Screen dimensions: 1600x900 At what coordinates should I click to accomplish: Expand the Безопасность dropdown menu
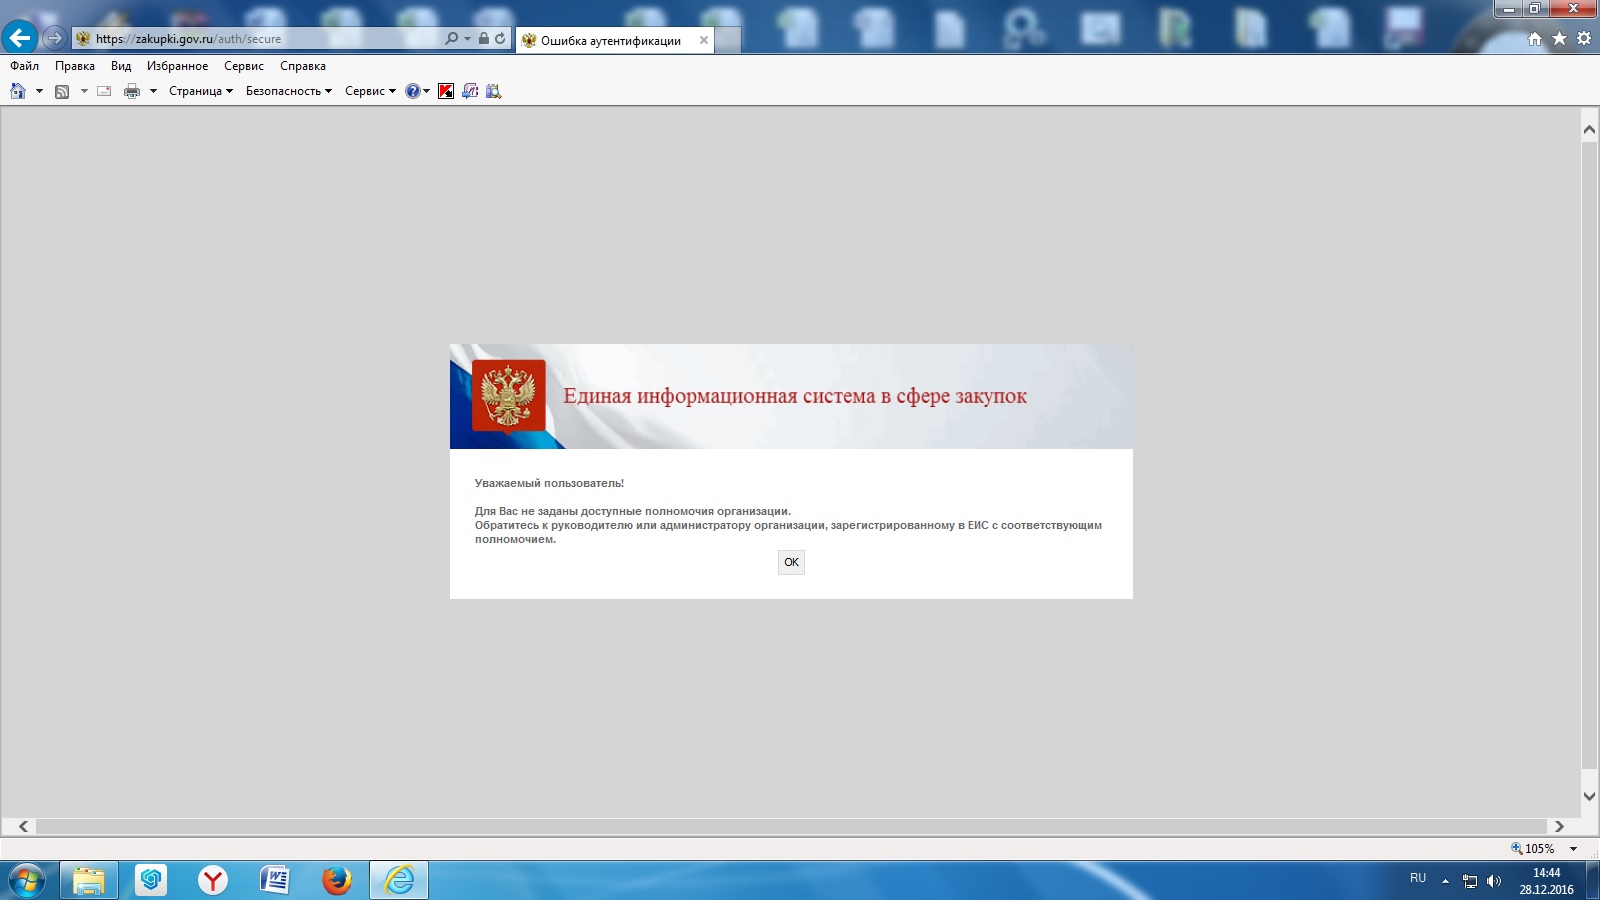coord(288,91)
